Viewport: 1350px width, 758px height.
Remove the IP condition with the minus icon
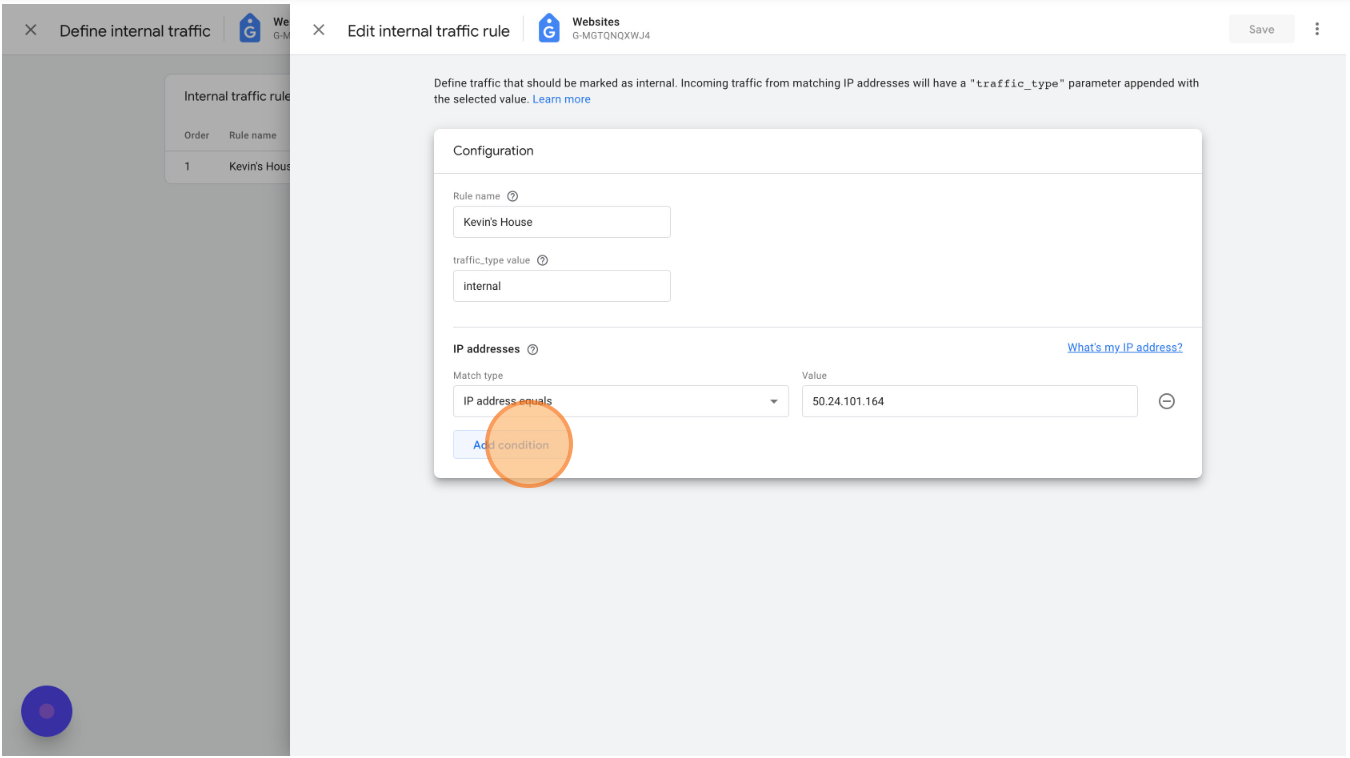pos(1166,401)
